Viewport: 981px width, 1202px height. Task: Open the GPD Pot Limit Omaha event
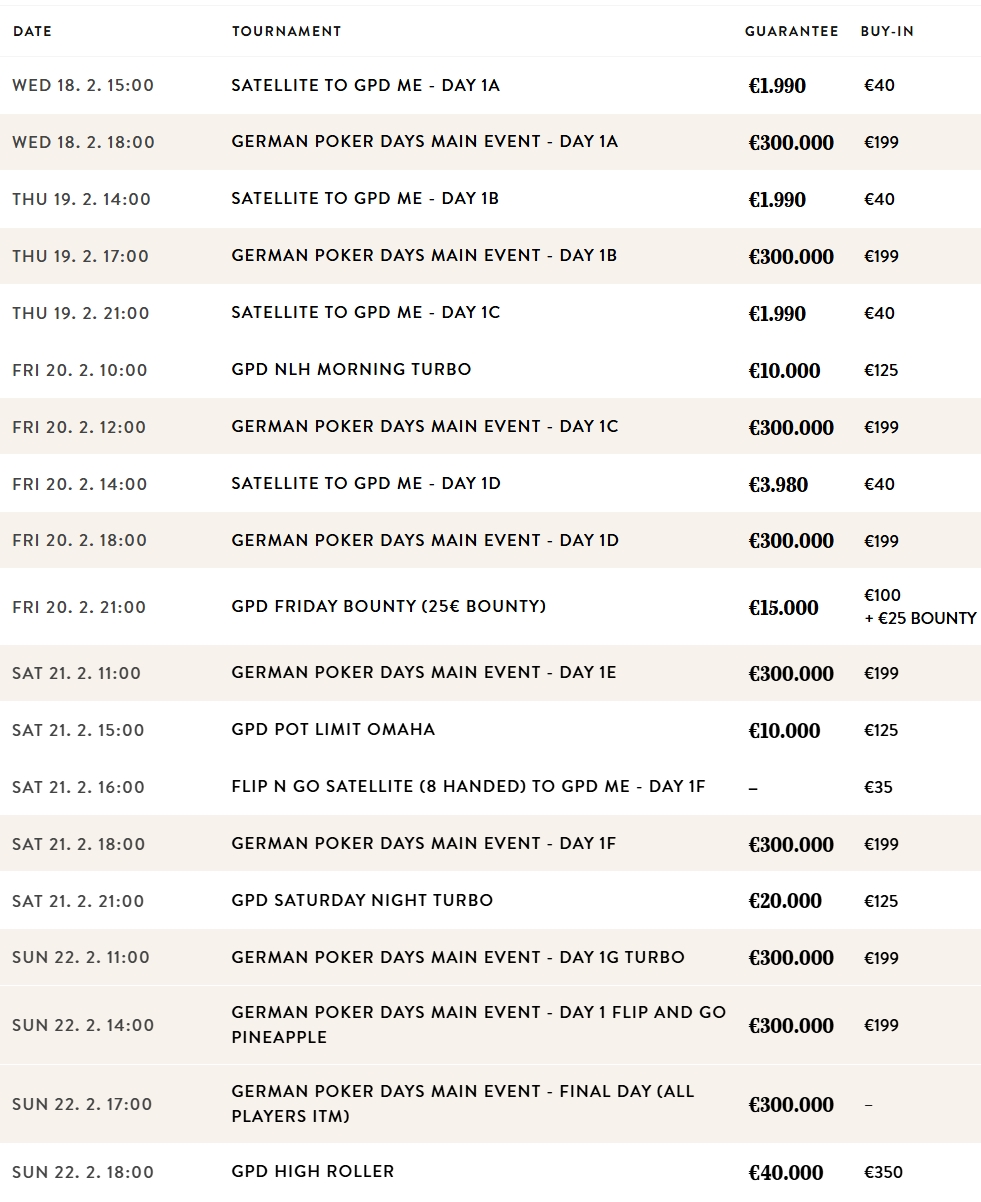pyautogui.click(x=333, y=729)
